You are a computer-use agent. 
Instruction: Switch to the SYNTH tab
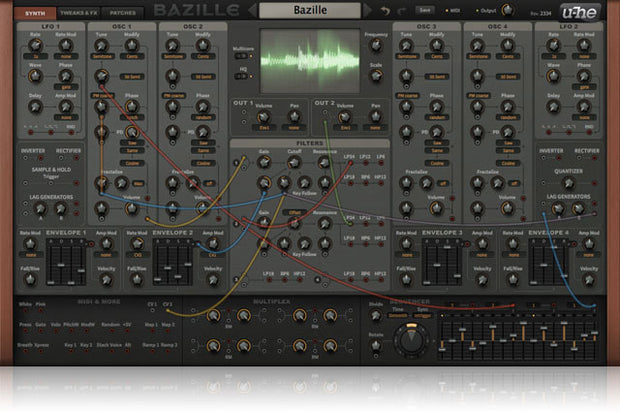(x=35, y=13)
